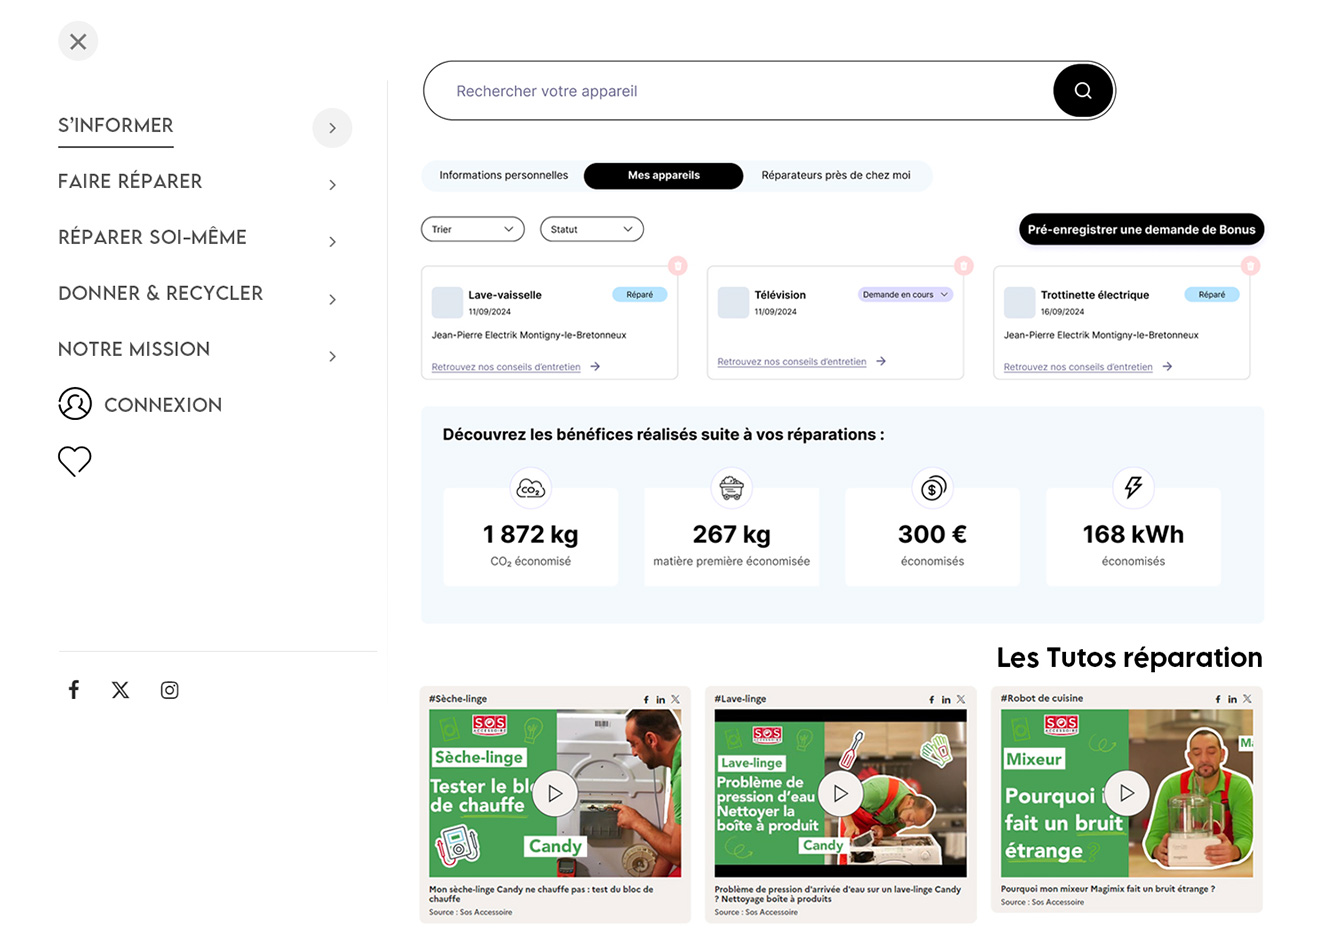Open the Instagram icon in sidebar footer
1318x950 pixels.
170,690
